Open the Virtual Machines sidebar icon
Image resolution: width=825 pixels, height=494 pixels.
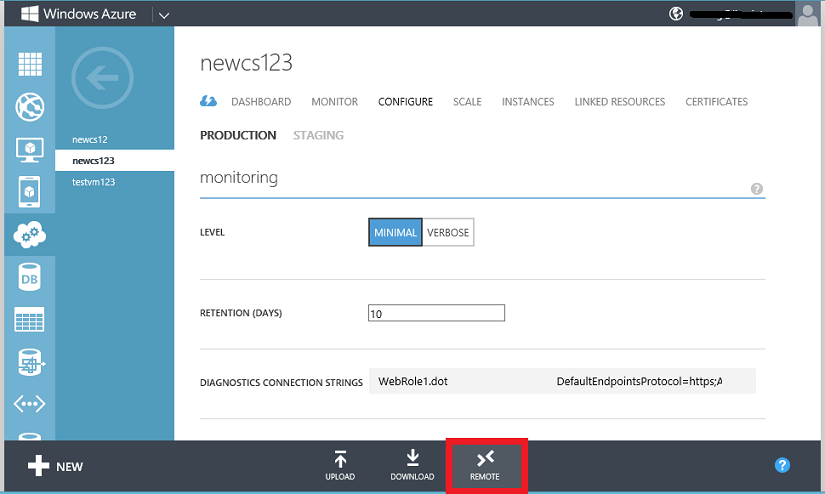click(30, 150)
